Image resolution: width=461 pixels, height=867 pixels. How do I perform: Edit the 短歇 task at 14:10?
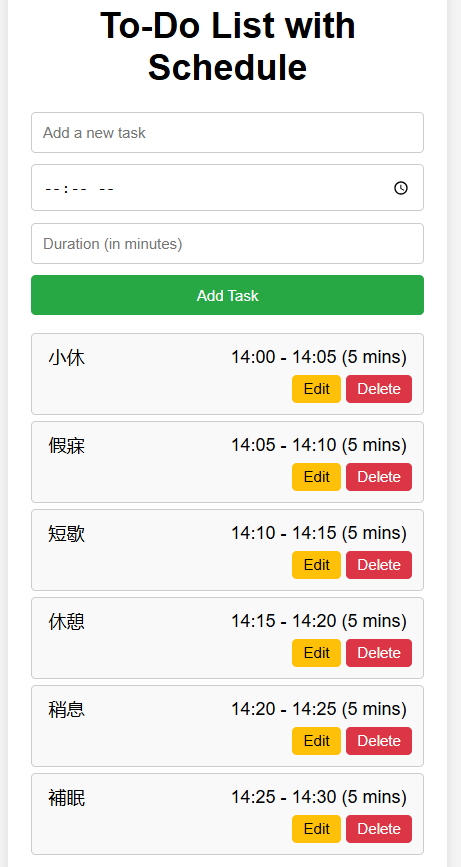[316, 565]
